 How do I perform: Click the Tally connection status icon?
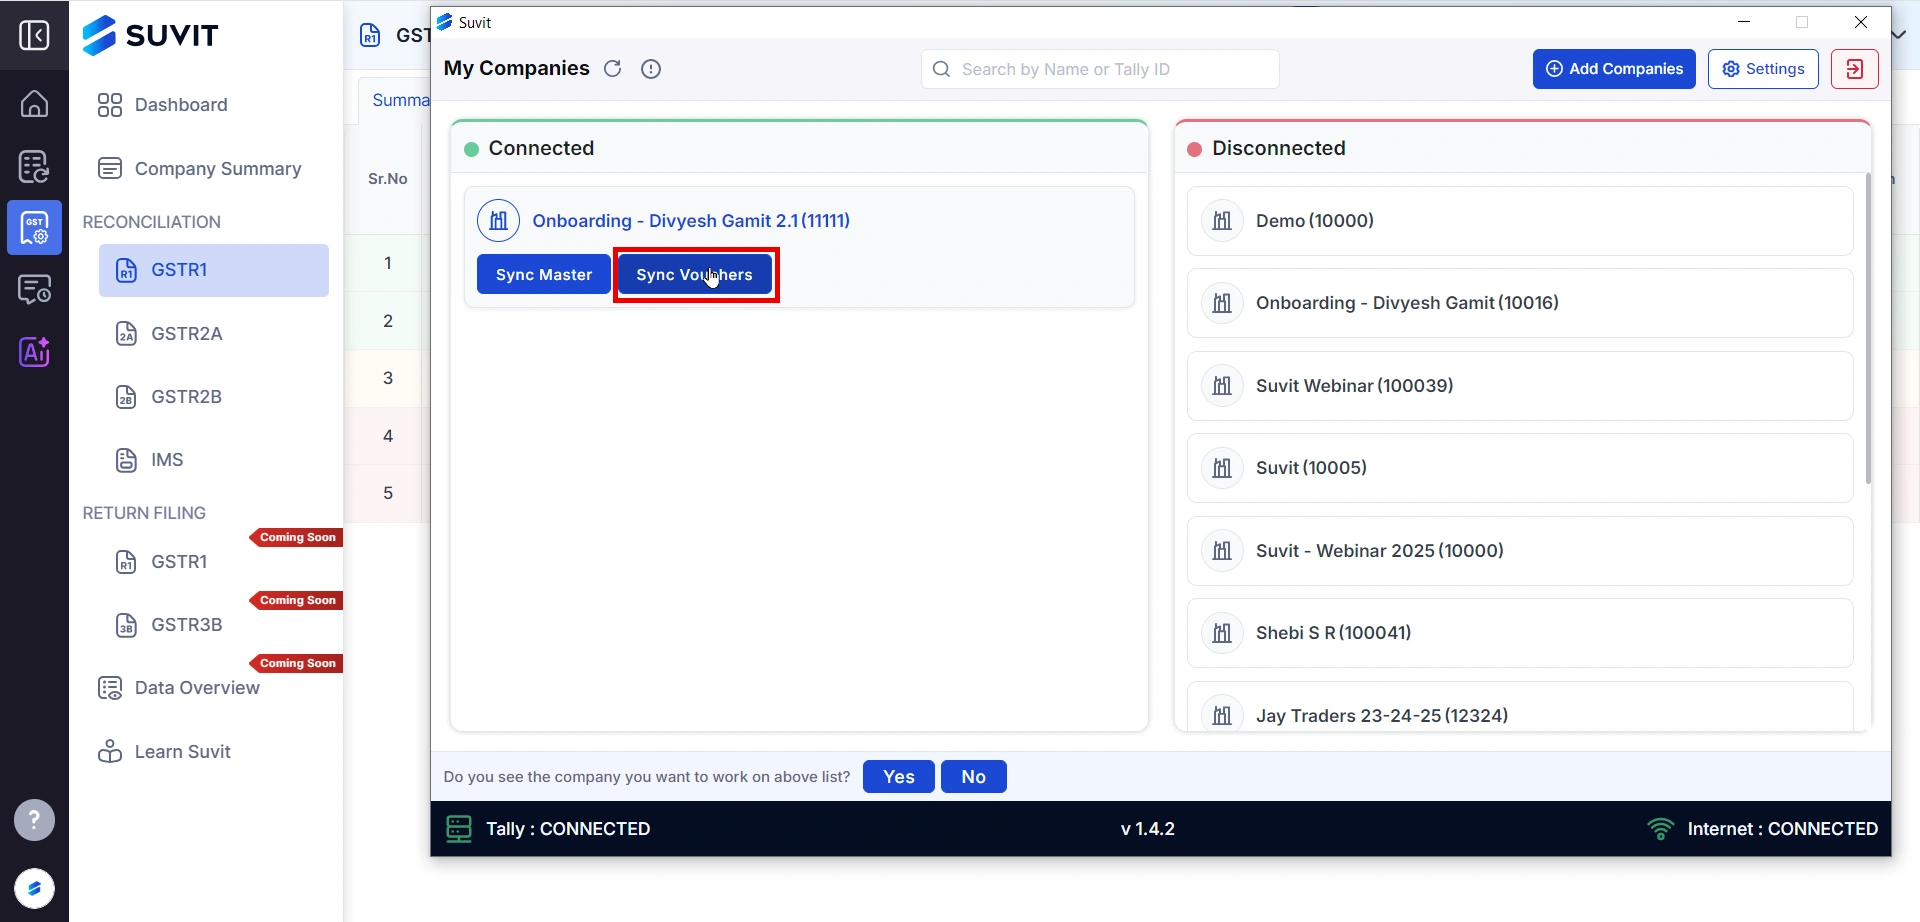pyautogui.click(x=459, y=829)
